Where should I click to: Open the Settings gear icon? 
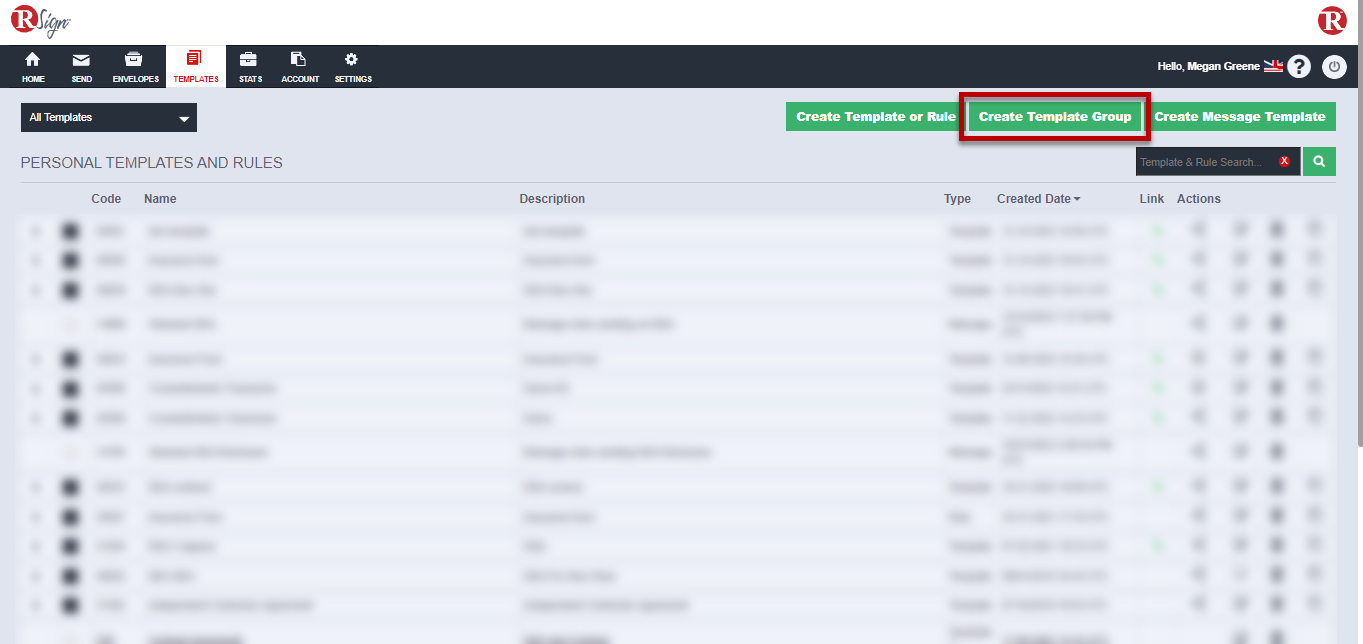tap(352, 66)
